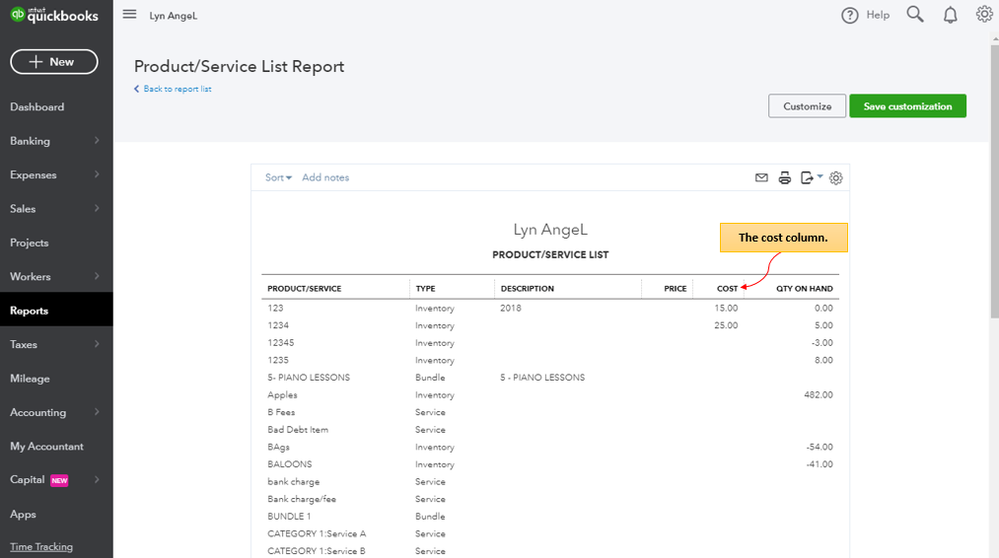999x558 pixels.
Task: Click the TYPE column header
Action: tap(426, 289)
